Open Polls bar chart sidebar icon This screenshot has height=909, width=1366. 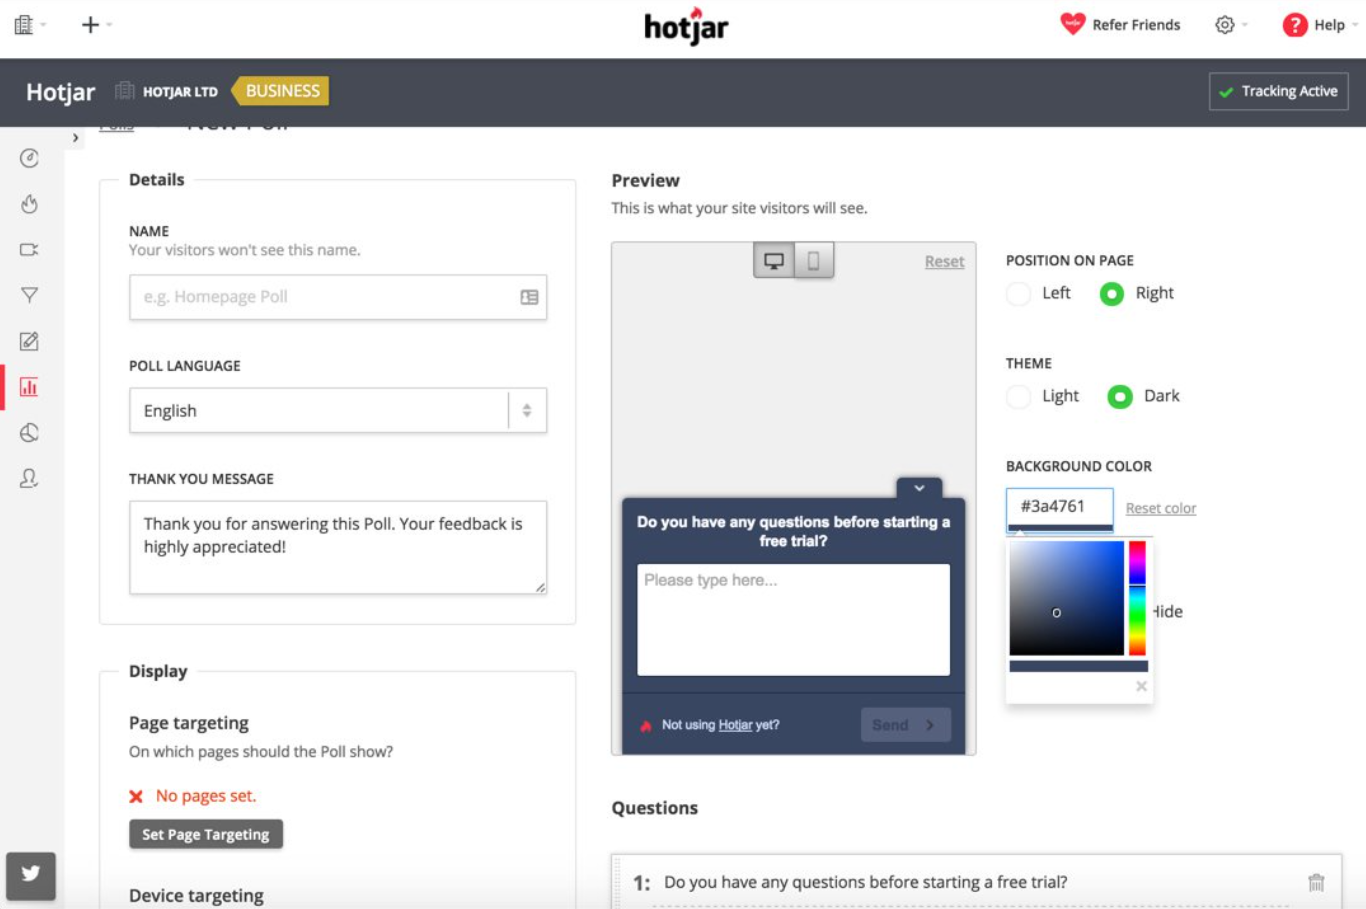(29, 387)
